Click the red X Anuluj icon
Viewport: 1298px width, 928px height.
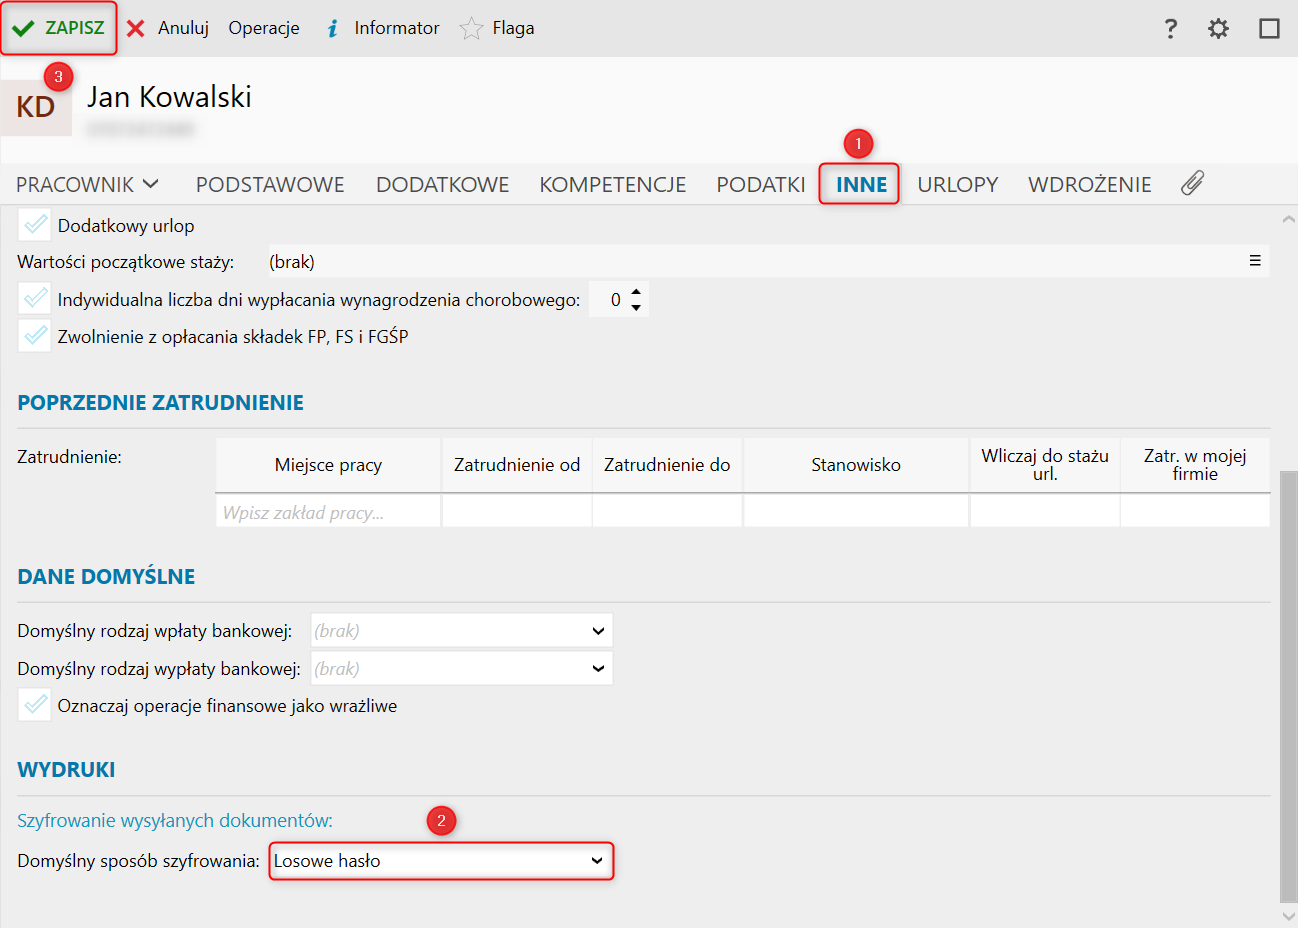[136, 28]
